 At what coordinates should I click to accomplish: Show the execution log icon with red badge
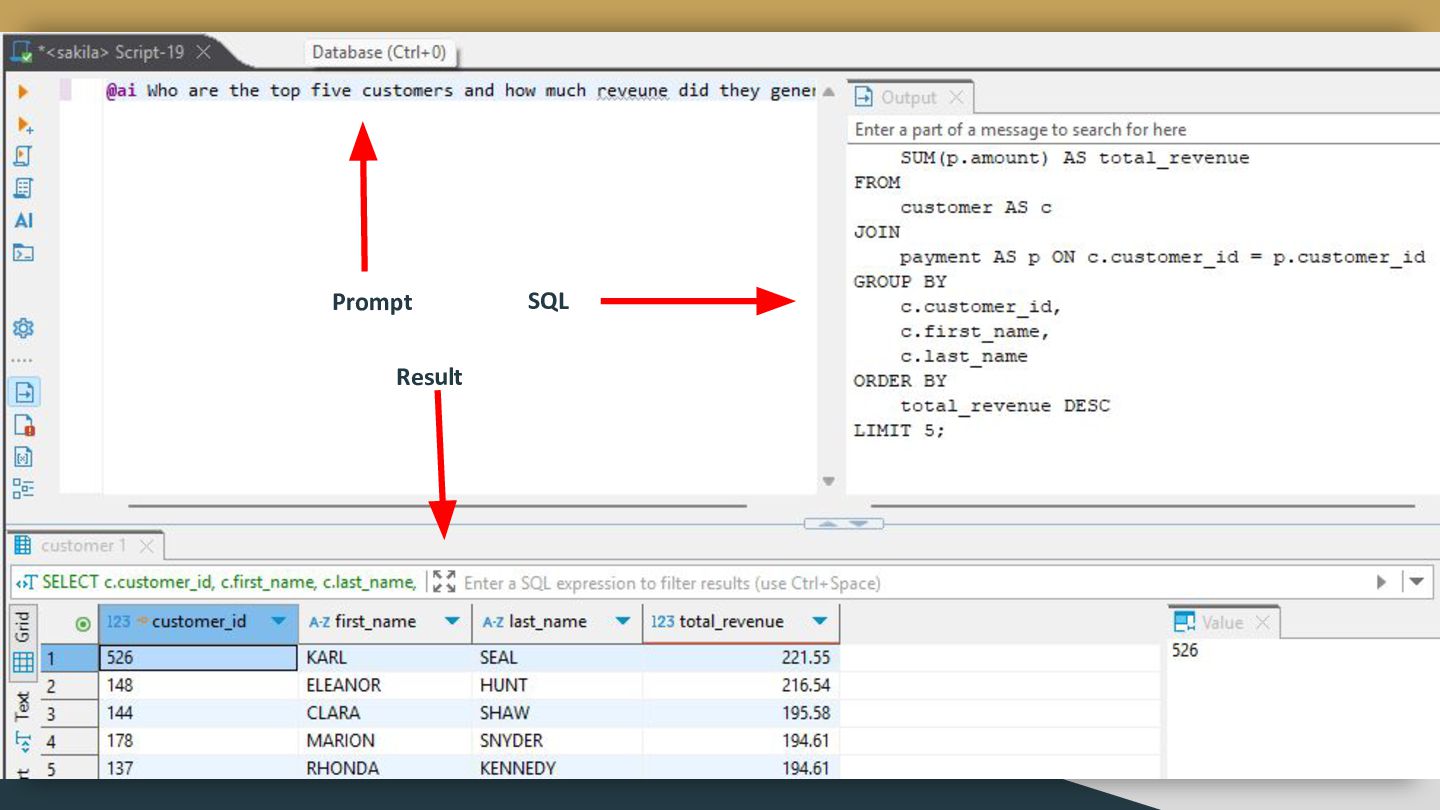pos(24,425)
